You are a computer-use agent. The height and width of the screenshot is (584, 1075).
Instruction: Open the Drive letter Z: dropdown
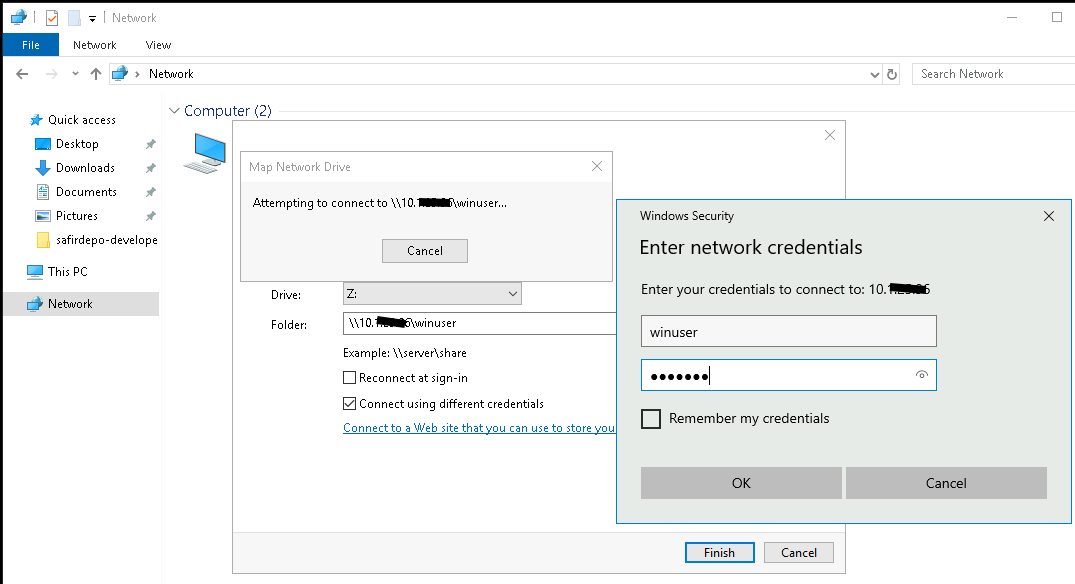(x=432, y=293)
